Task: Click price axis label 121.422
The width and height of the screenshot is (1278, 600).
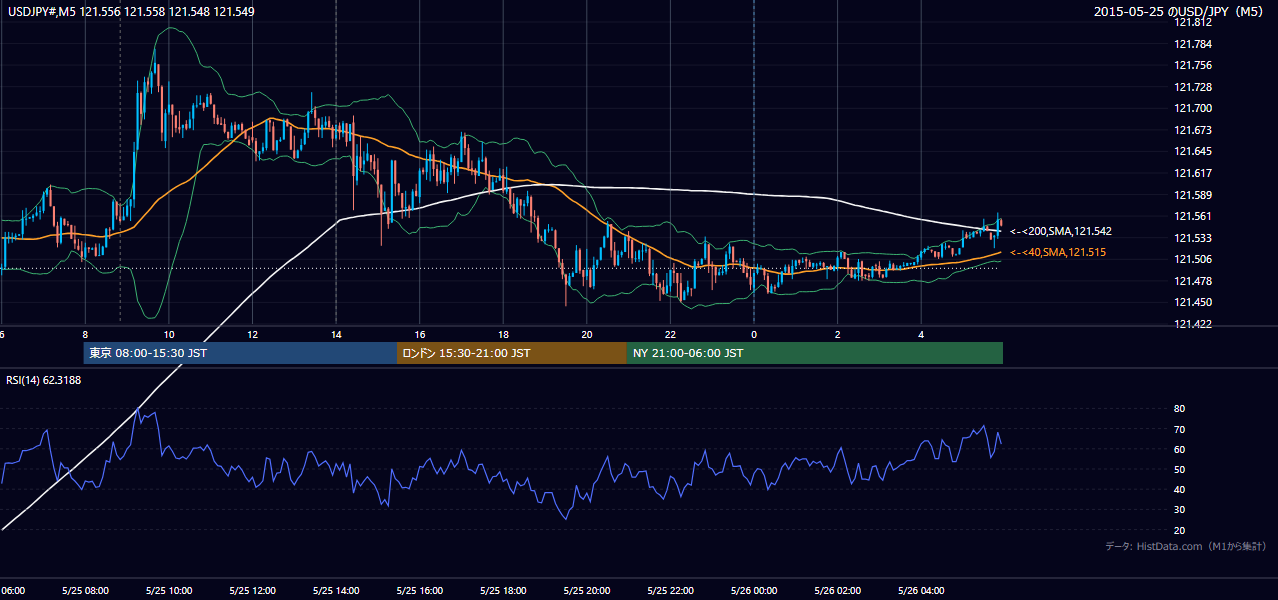Action: click(1193, 324)
